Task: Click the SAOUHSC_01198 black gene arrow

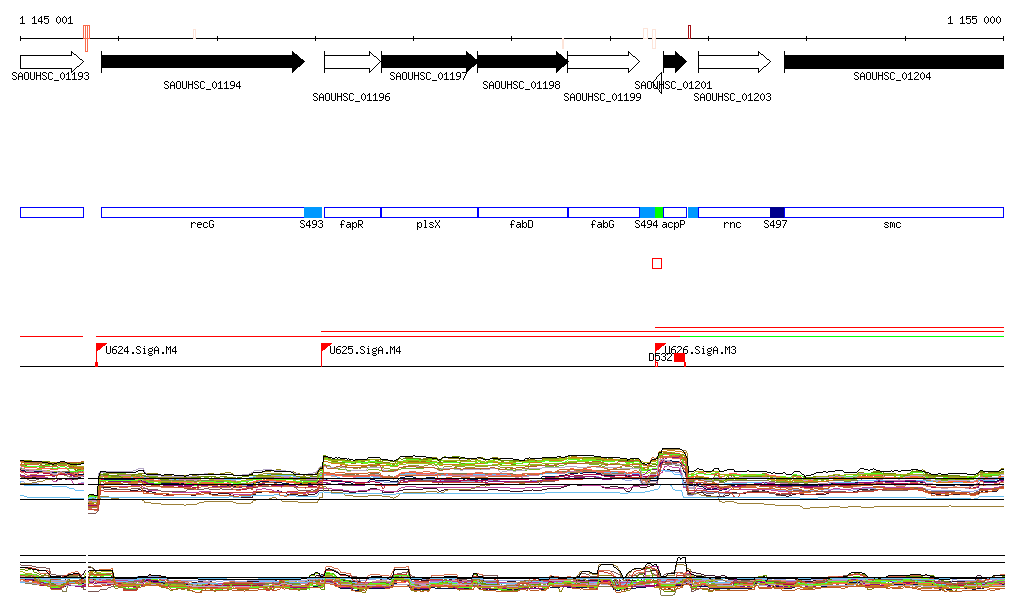Action: tap(521, 62)
